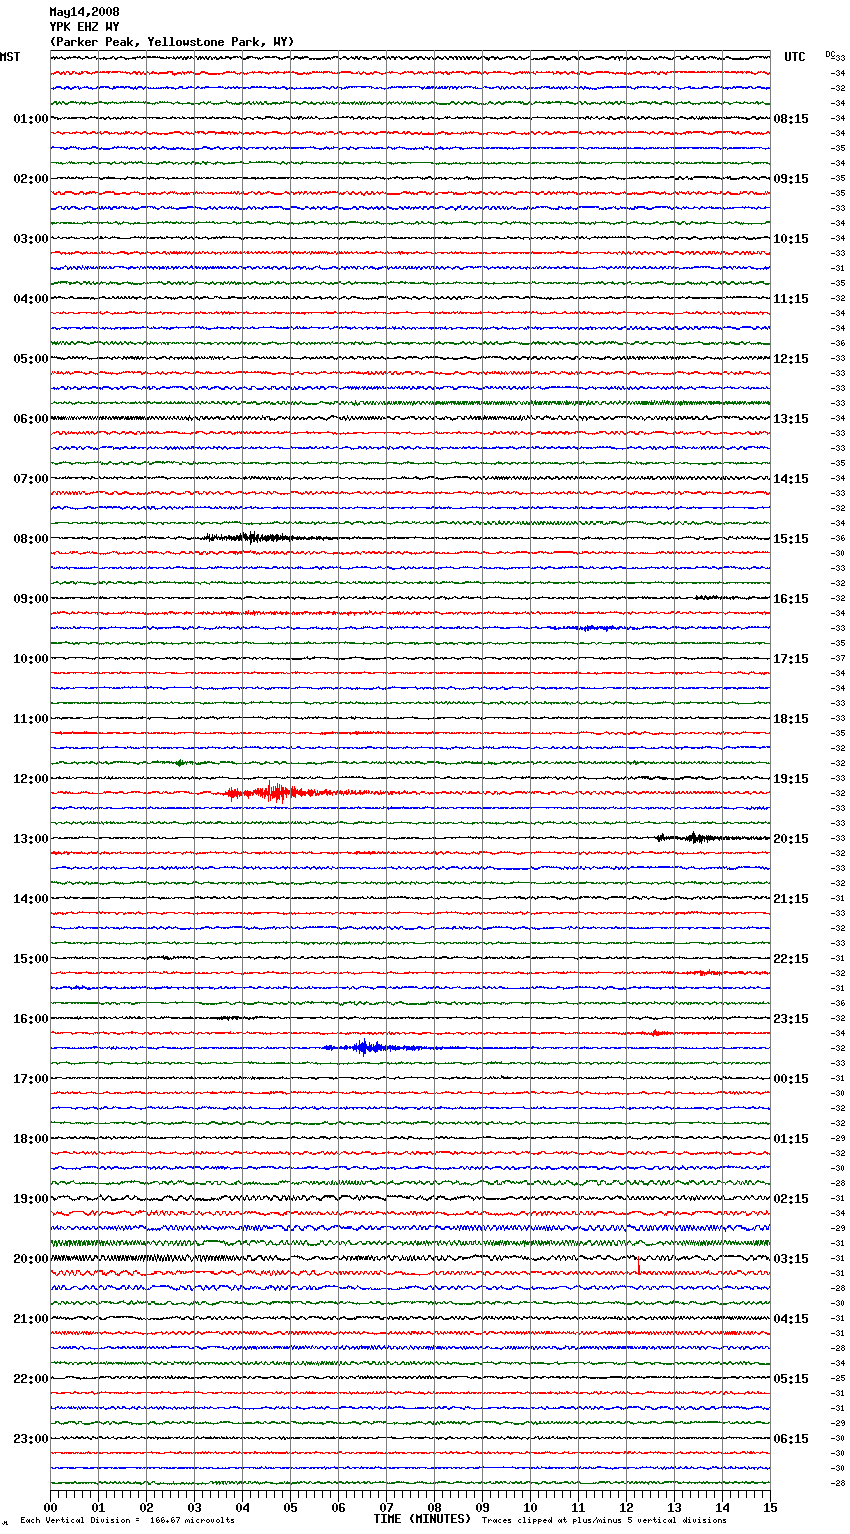Select the 01:00 MST hour label
Image resolution: width=850 pixels, height=1534 pixels.
pyautogui.click(x=31, y=119)
